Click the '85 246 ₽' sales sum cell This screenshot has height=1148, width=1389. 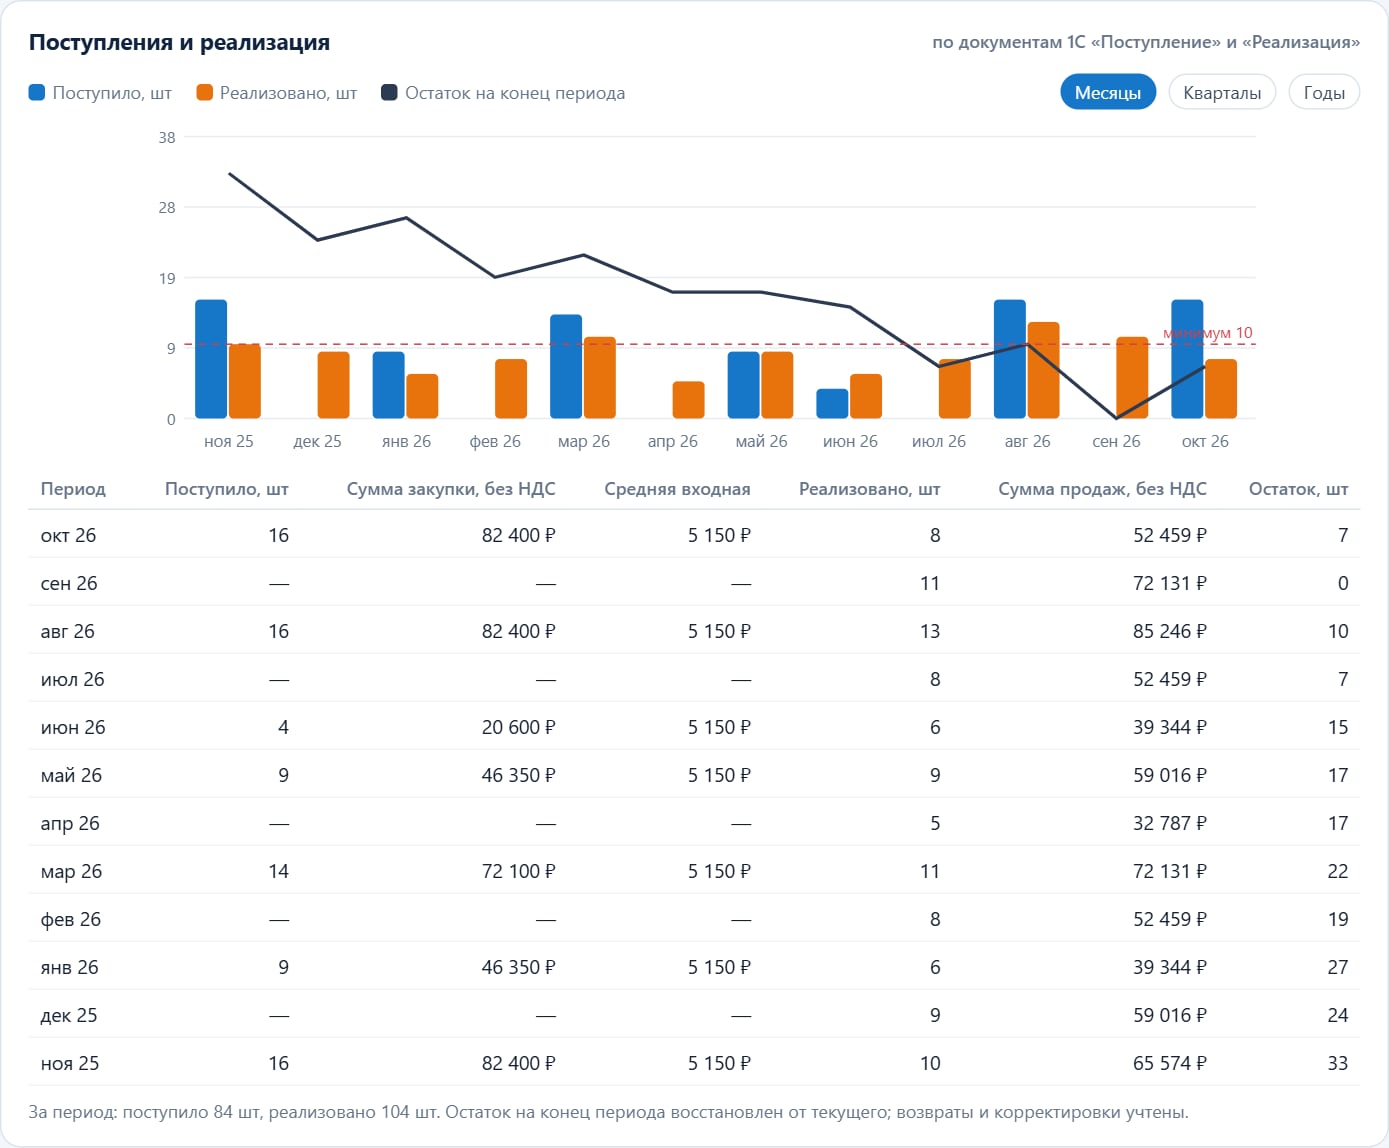point(1170,631)
